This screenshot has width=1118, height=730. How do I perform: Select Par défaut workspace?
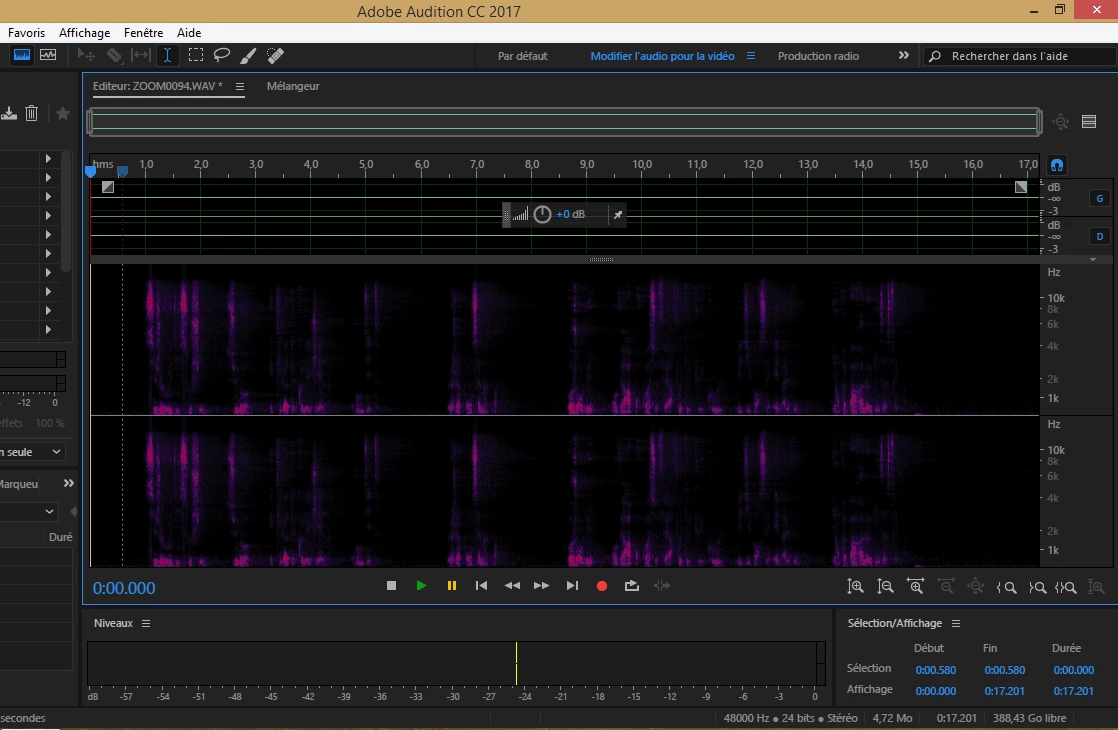[523, 56]
